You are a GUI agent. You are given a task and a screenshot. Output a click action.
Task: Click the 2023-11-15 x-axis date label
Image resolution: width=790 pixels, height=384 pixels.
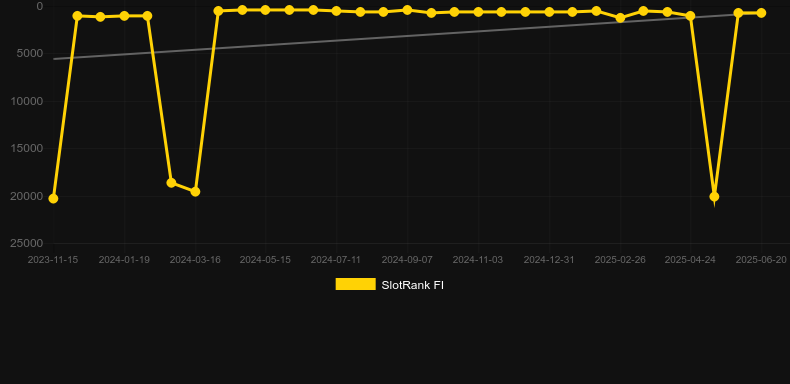[x=53, y=260]
